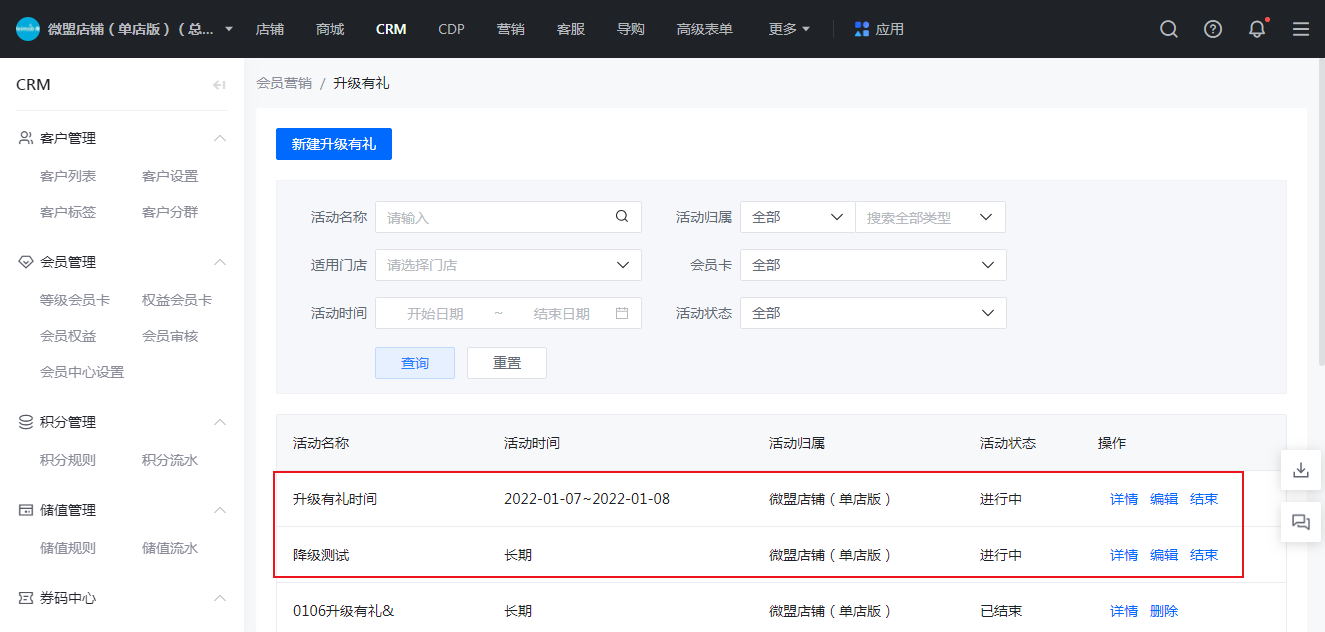The height and width of the screenshot is (632, 1325).
Task: Open 等级会员卡 in sidebar
Action: pyautogui.click(x=75, y=300)
